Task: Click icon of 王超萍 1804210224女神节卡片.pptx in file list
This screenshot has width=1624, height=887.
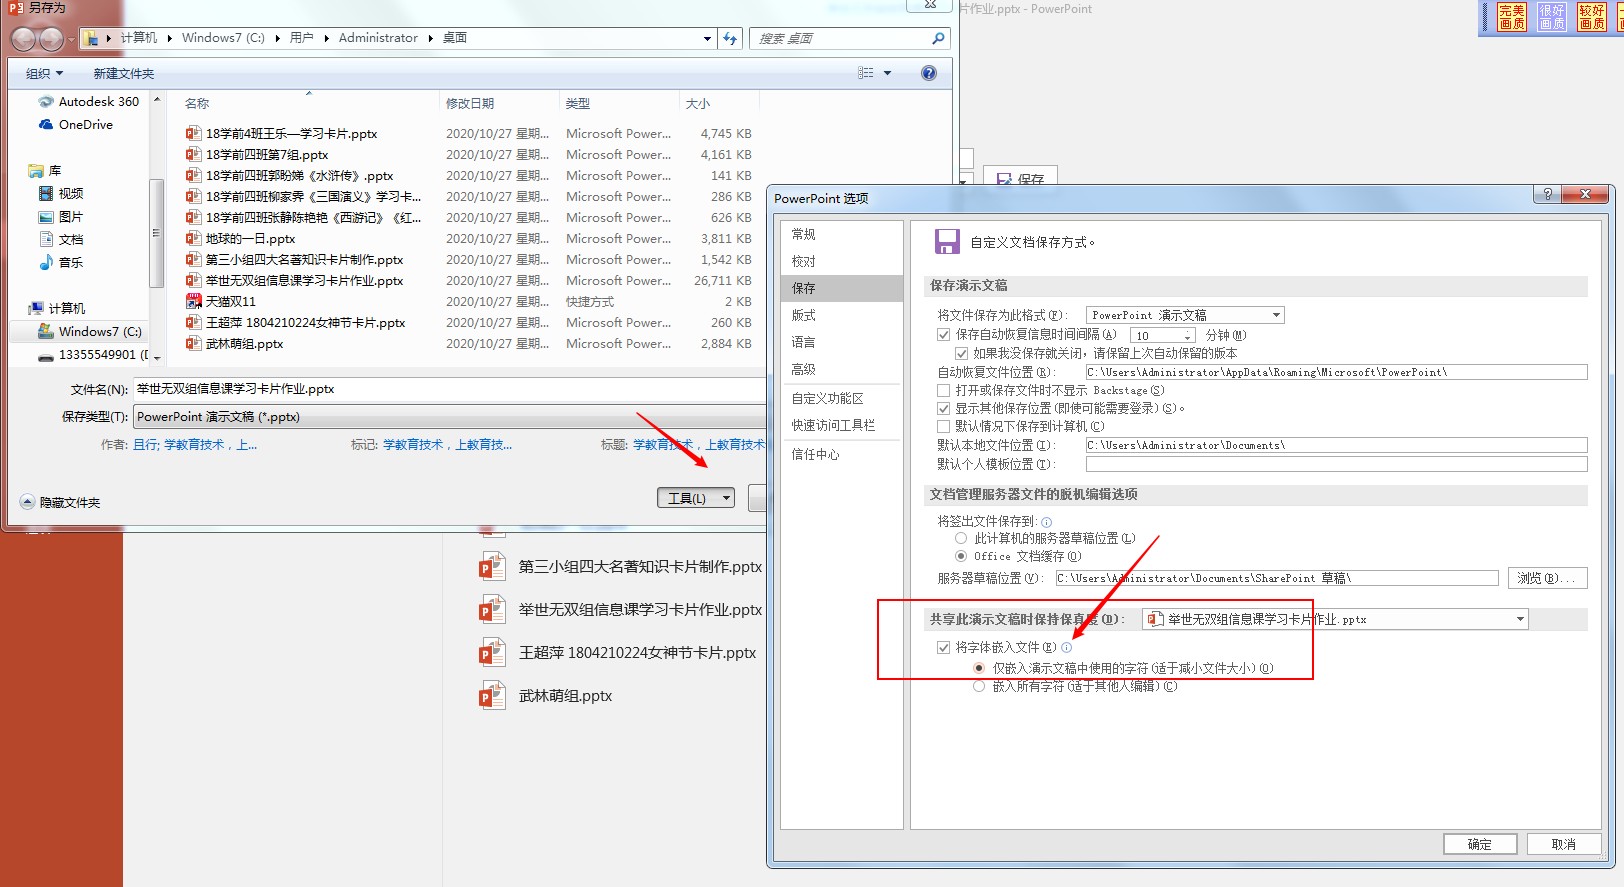Action: 193,322
